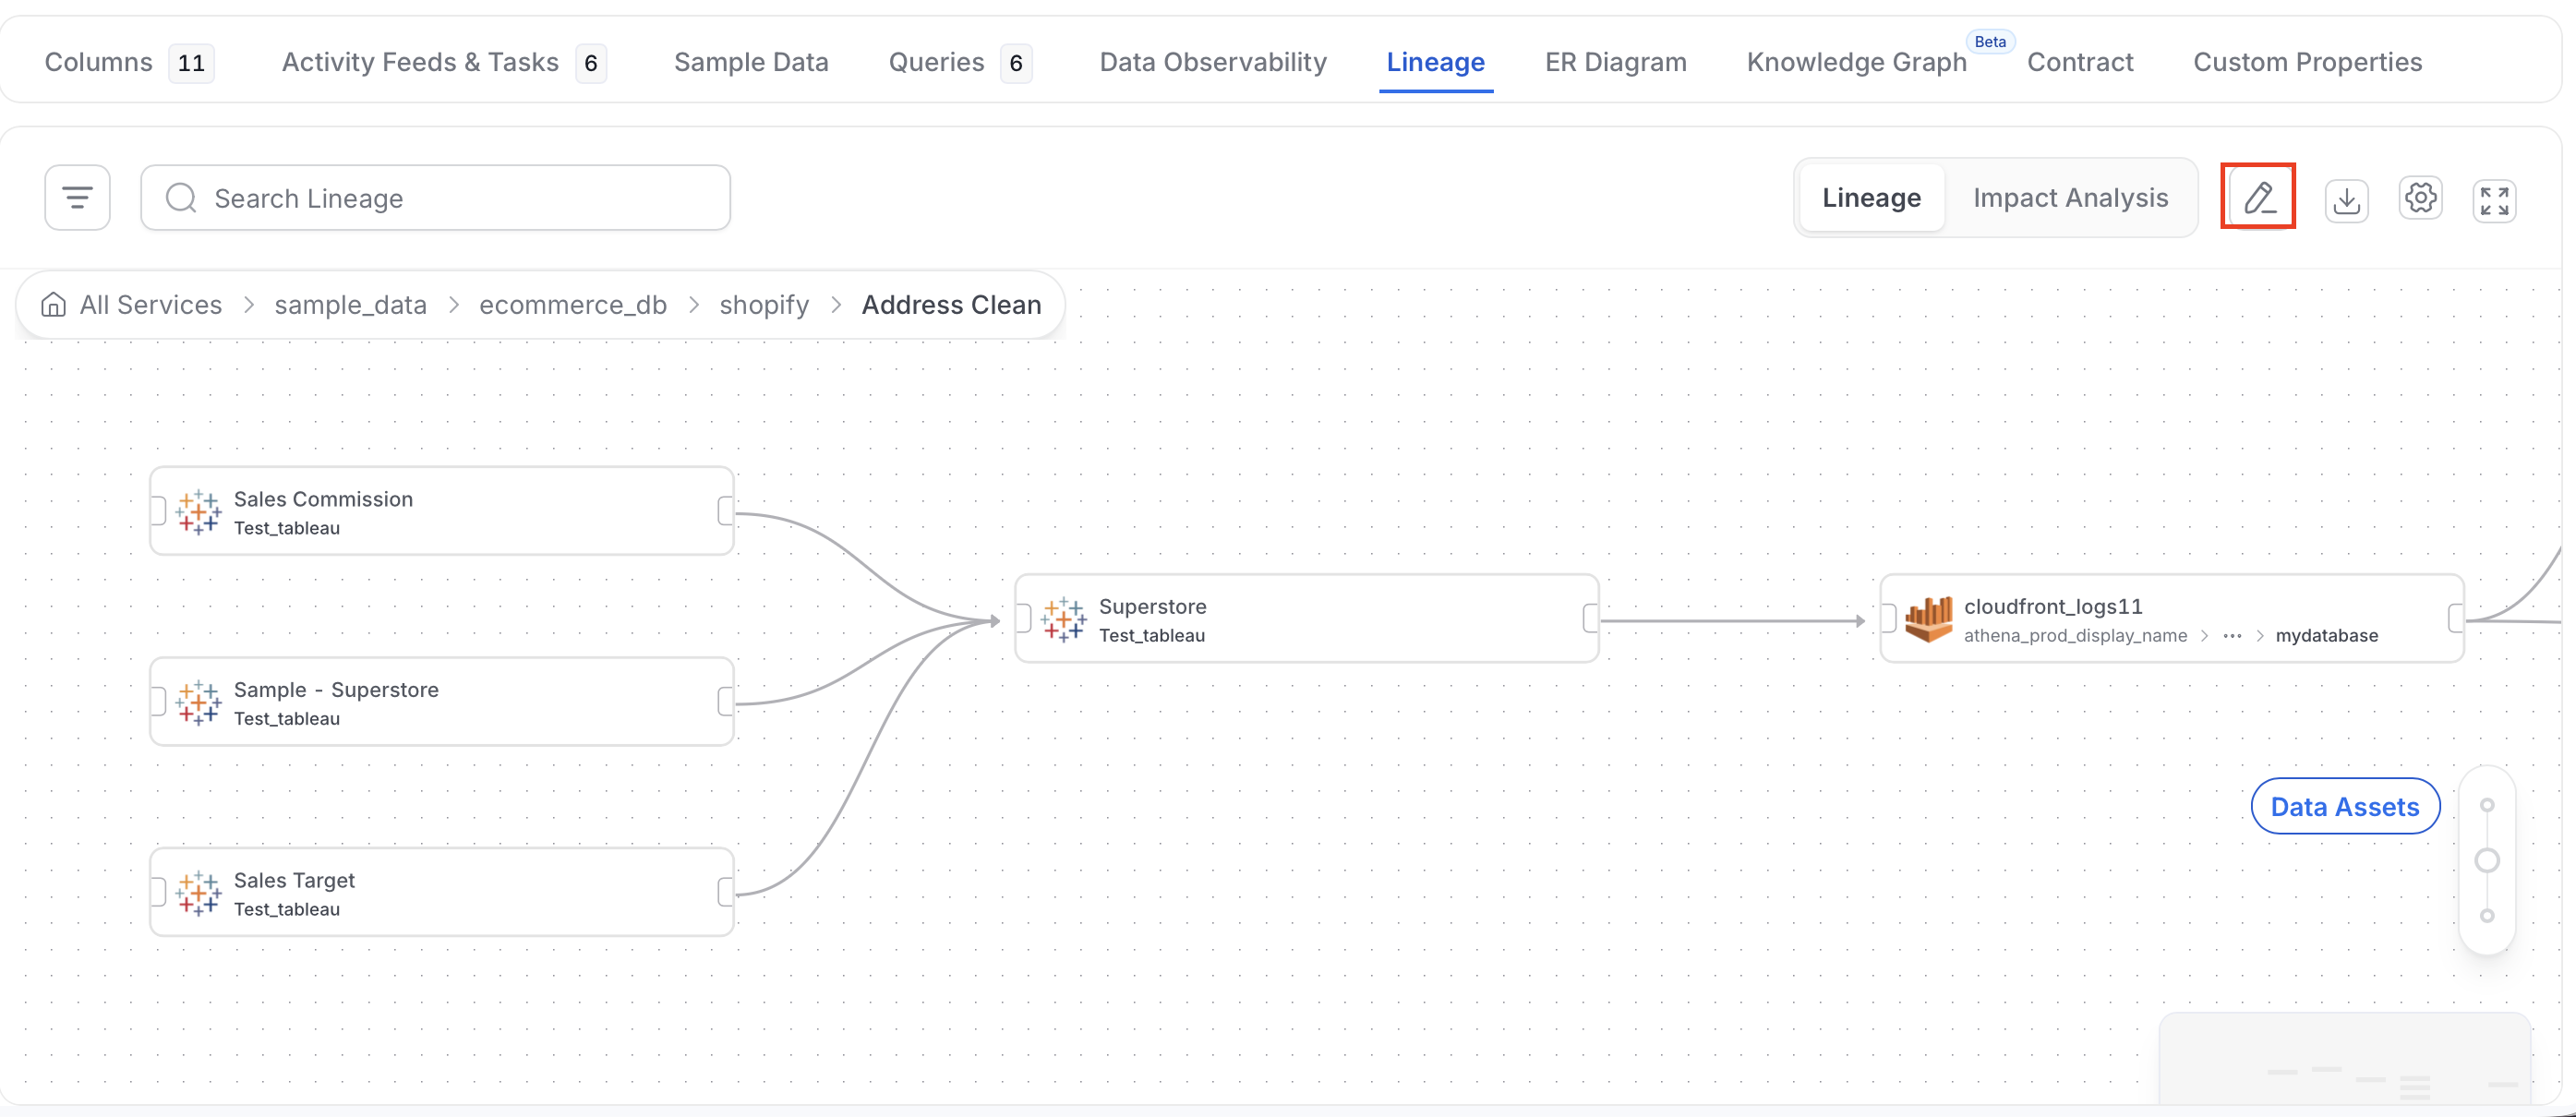Toggle the Data Assets layer button
This screenshot has height=1117, width=2576.
pyautogui.click(x=2345, y=806)
